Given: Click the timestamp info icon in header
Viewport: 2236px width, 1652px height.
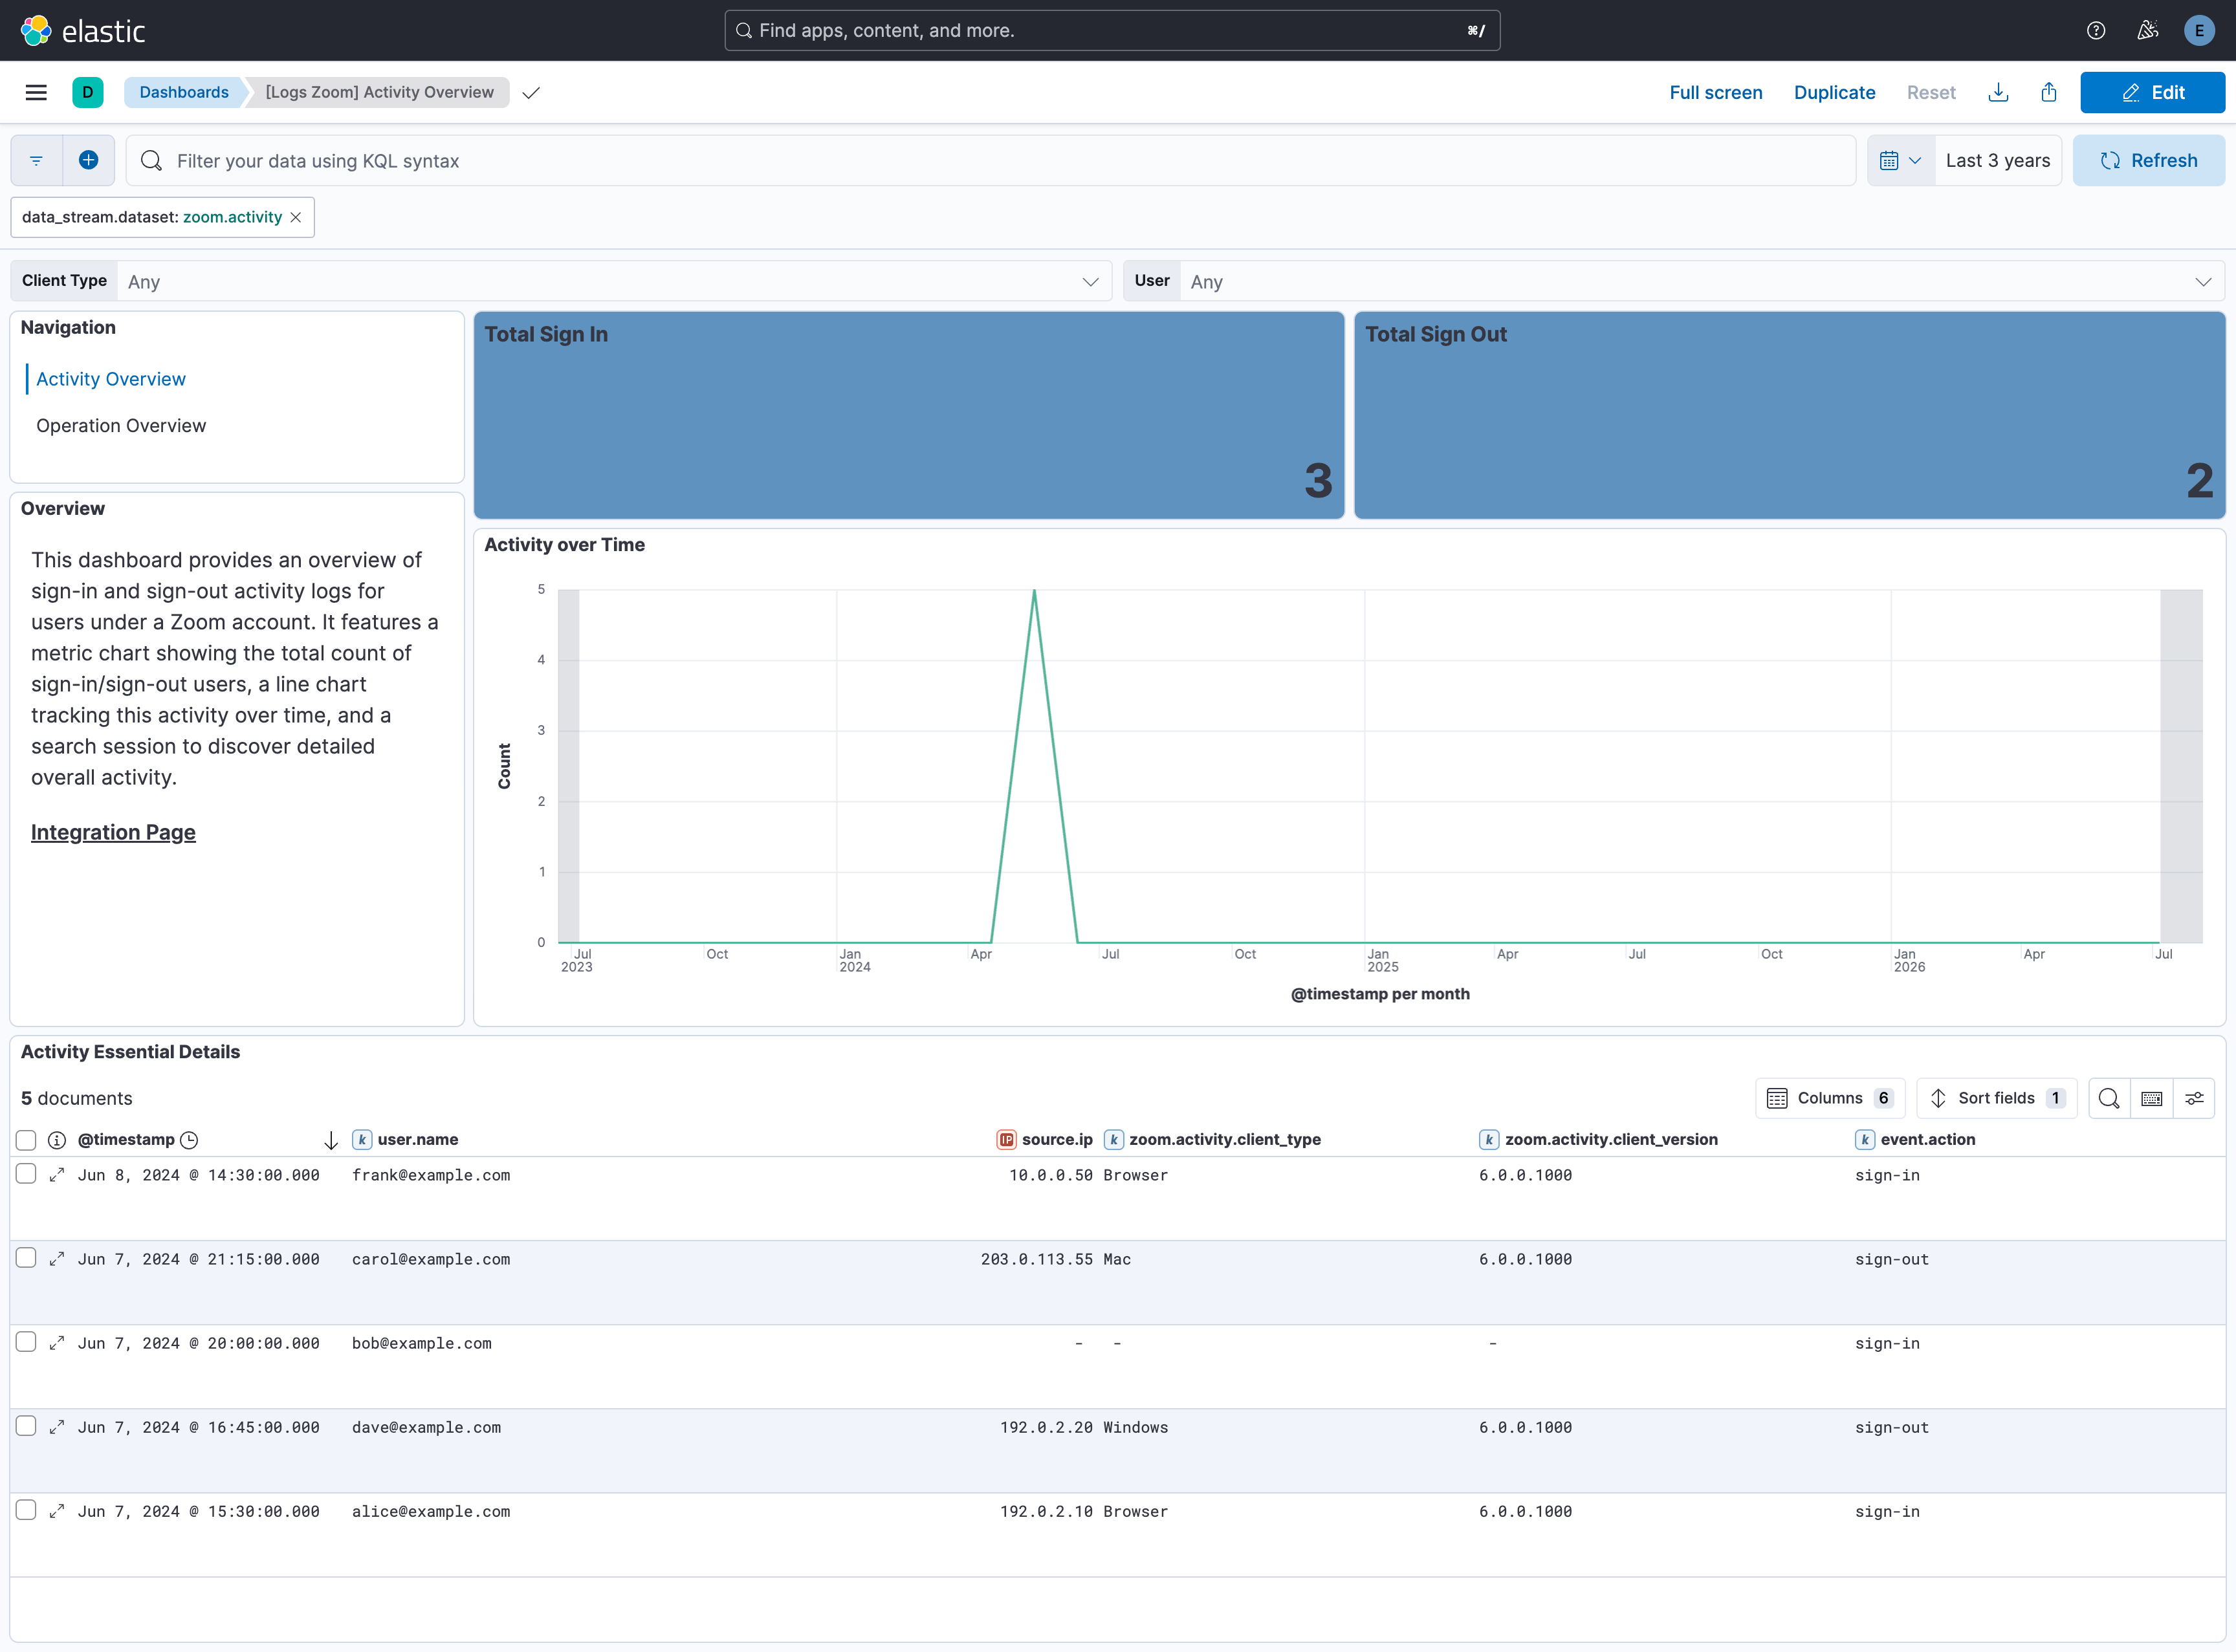Looking at the screenshot, I should 57,1140.
